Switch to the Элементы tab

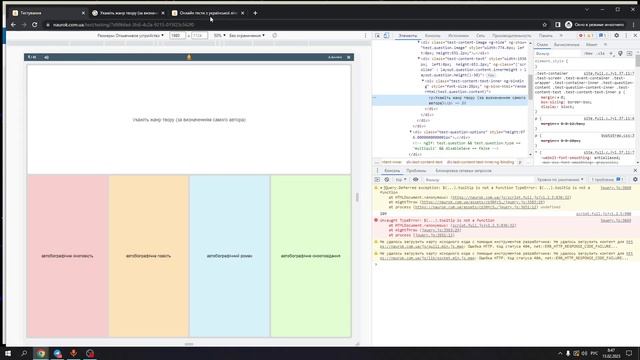(408, 36)
